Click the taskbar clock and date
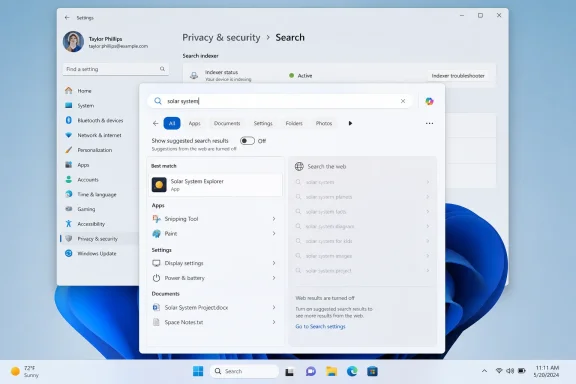 point(547,372)
